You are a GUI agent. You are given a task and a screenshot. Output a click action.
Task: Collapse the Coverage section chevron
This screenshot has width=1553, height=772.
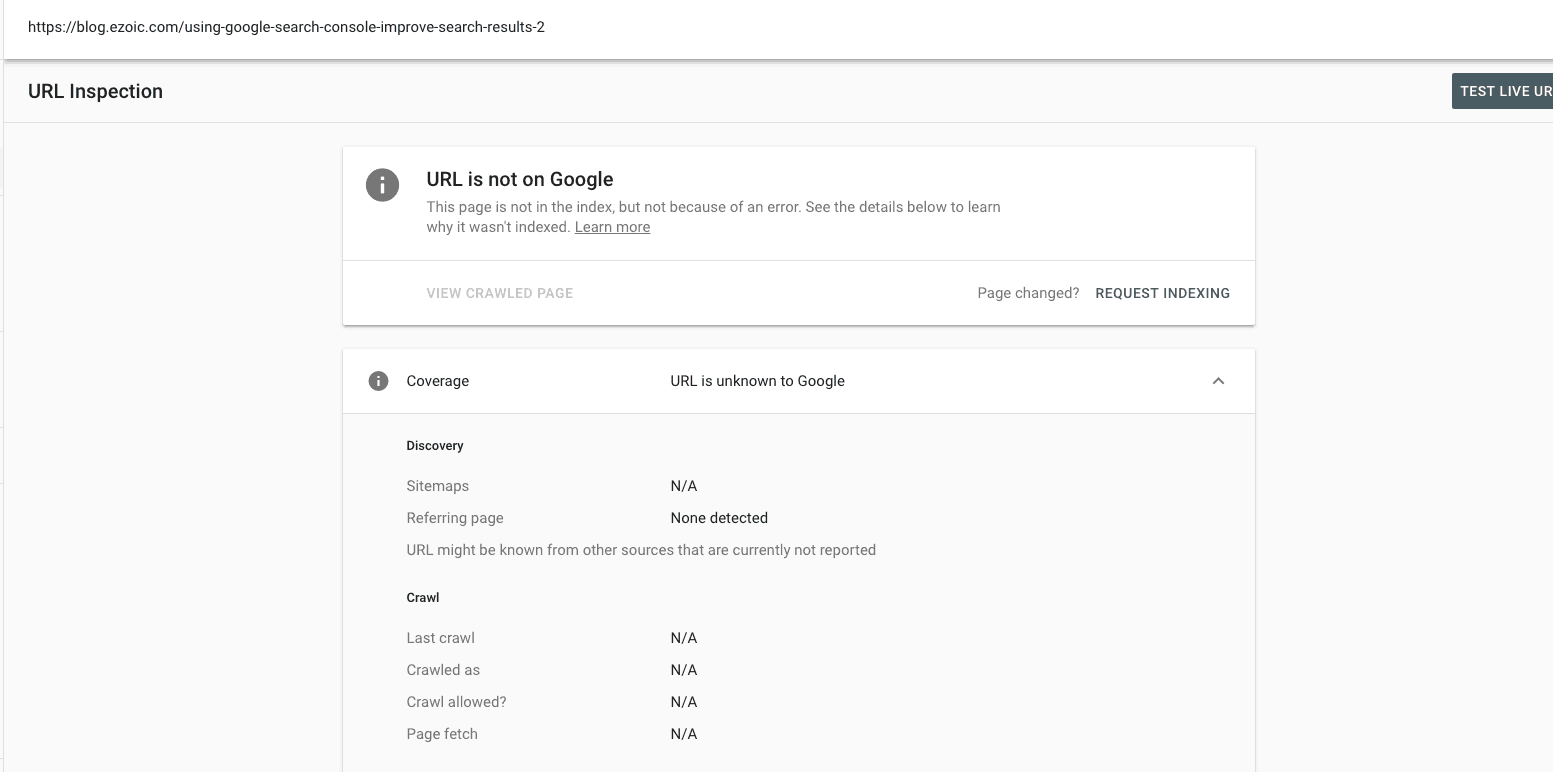coord(1218,381)
